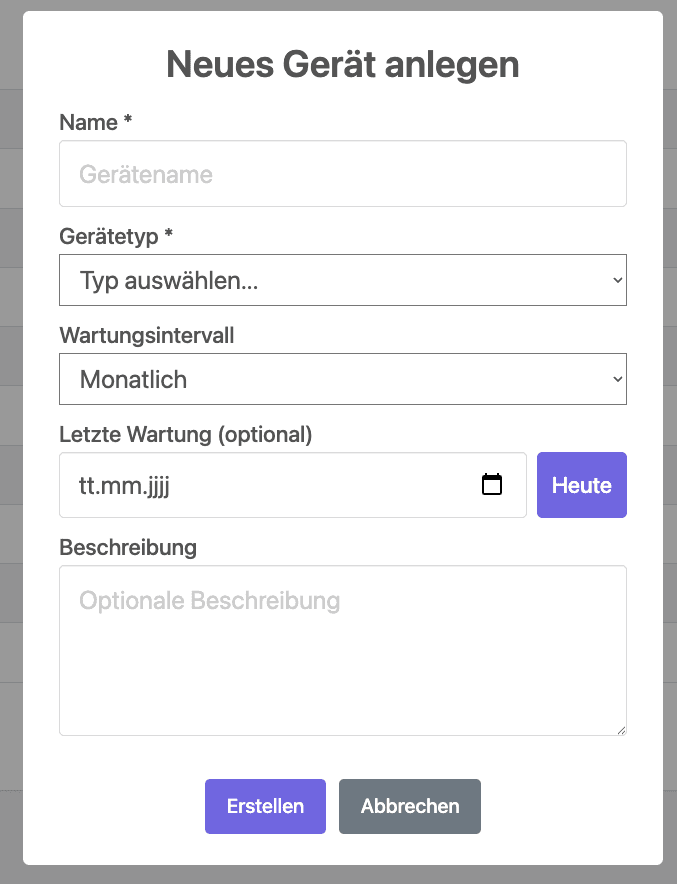The width and height of the screenshot is (677, 884).
Task: Click the Gerätetyp dropdown chevron arrow
Action: click(x=617, y=280)
